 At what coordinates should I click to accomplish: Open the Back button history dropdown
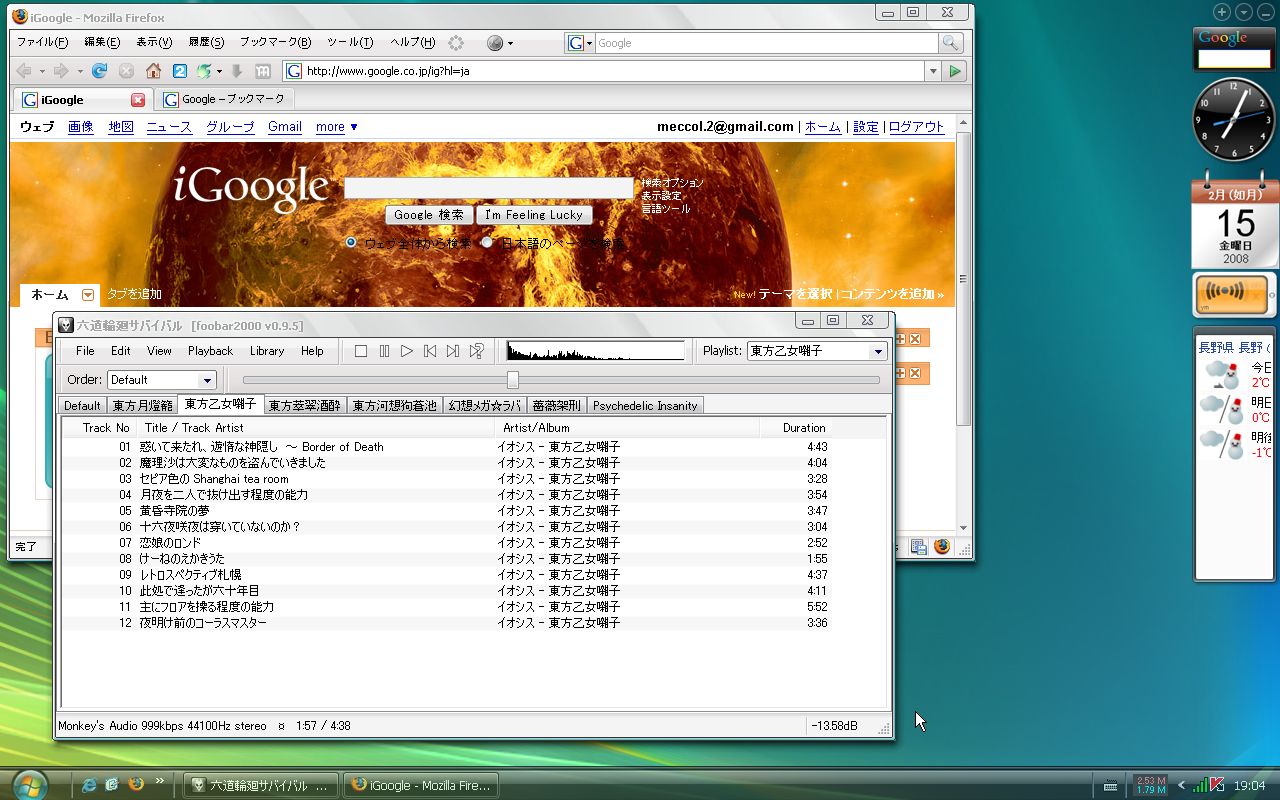(42, 71)
